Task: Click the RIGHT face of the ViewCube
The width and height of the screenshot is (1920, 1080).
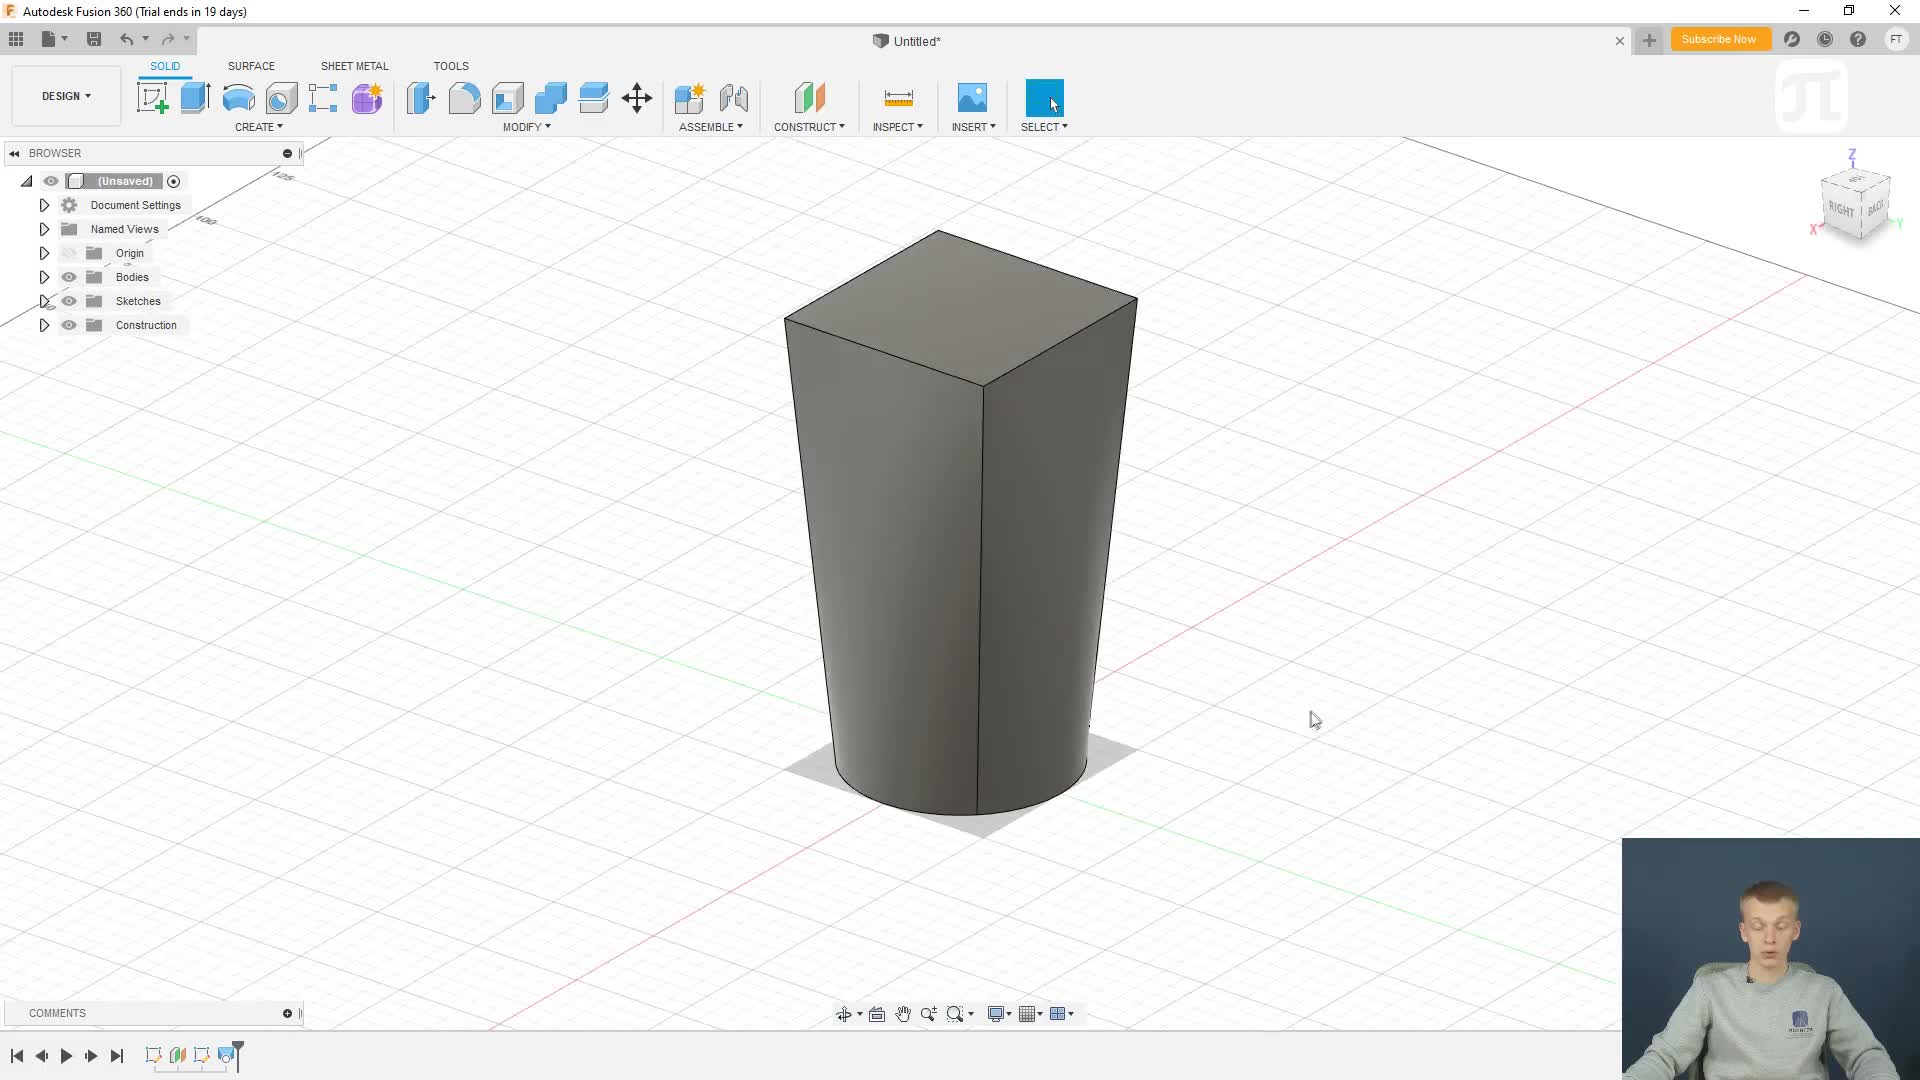Action: pyautogui.click(x=1841, y=209)
